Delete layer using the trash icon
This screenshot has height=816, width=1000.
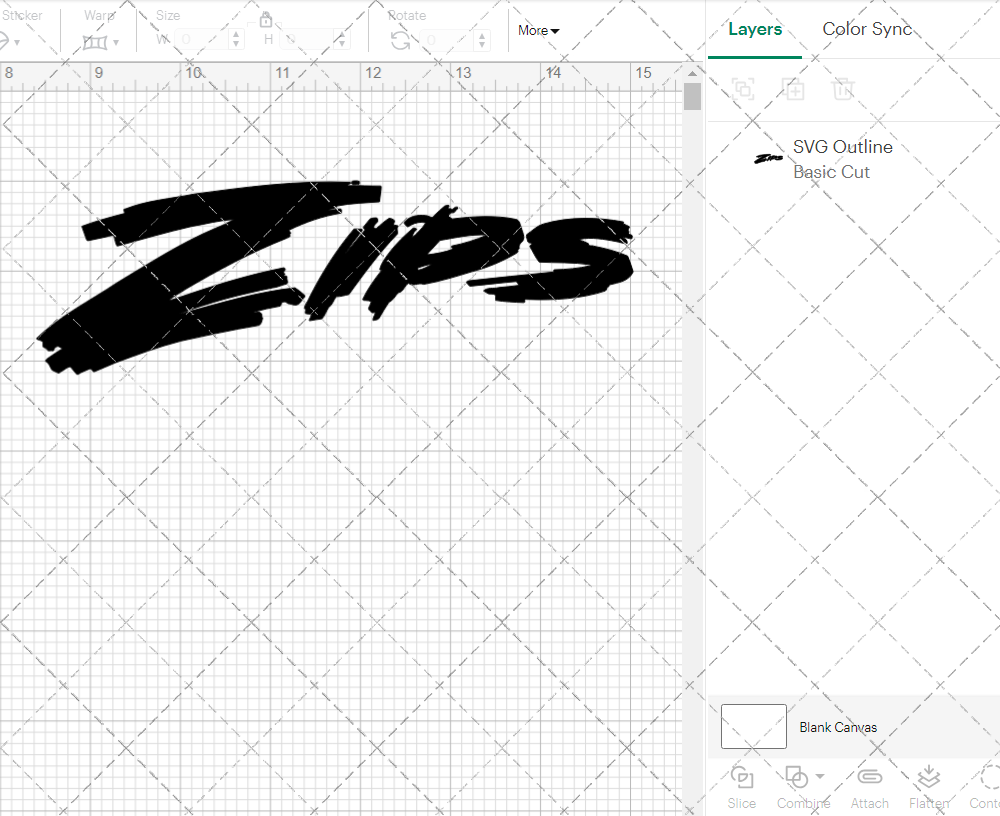[843, 89]
